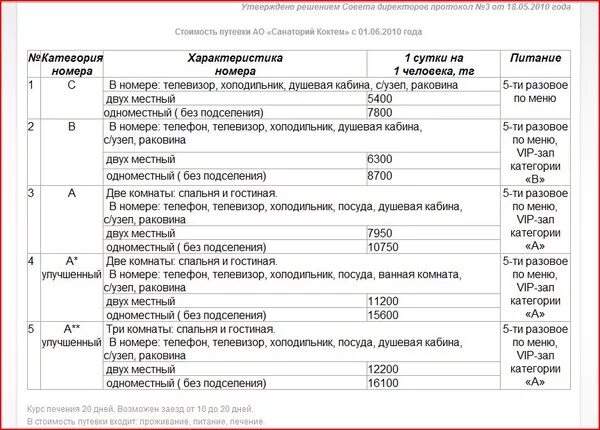Select the 'Характеристика номера' column header
This screenshot has width=600, height=430.
tap(235, 64)
